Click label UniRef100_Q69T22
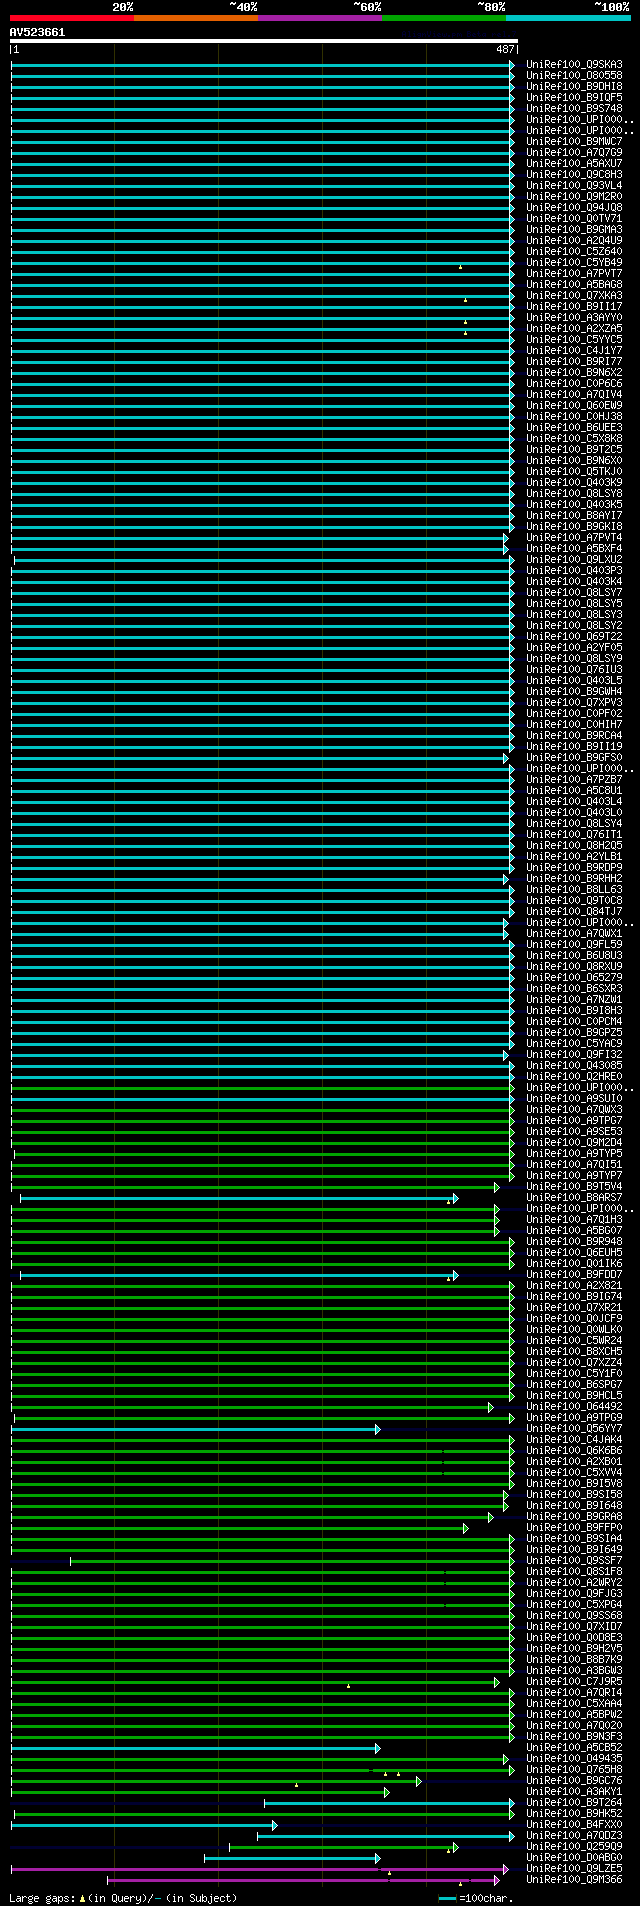This screenshot has width=640, height=1906. [x=574, y=636]
